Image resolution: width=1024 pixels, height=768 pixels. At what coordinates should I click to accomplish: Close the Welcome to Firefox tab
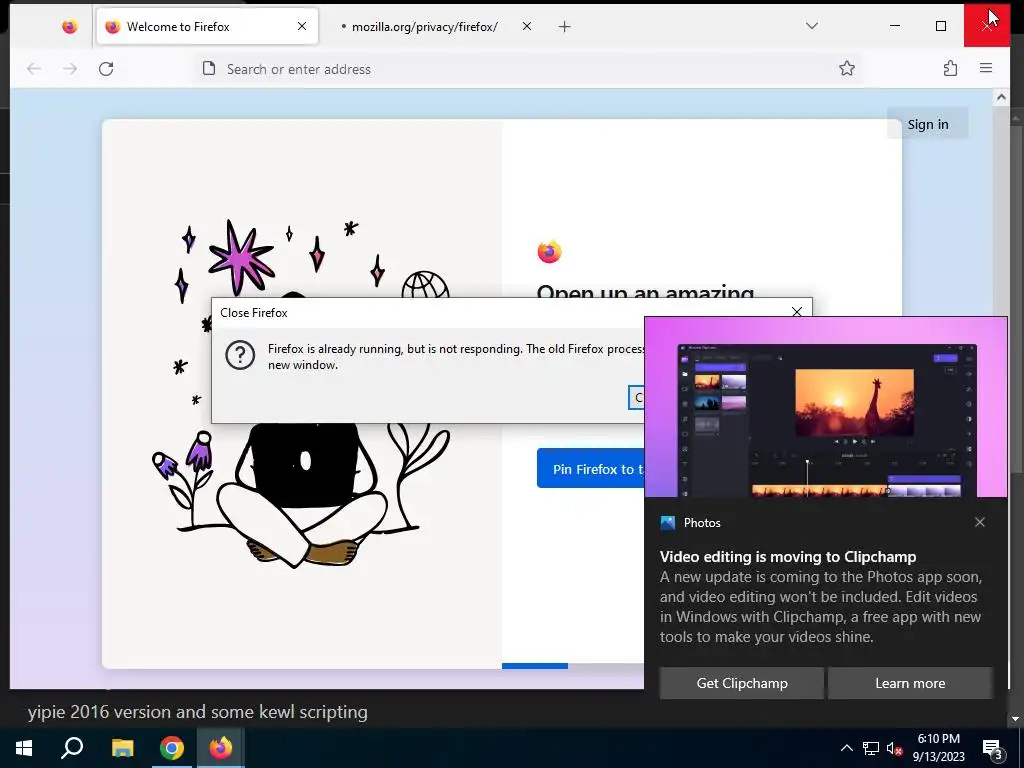coord(302,27)
